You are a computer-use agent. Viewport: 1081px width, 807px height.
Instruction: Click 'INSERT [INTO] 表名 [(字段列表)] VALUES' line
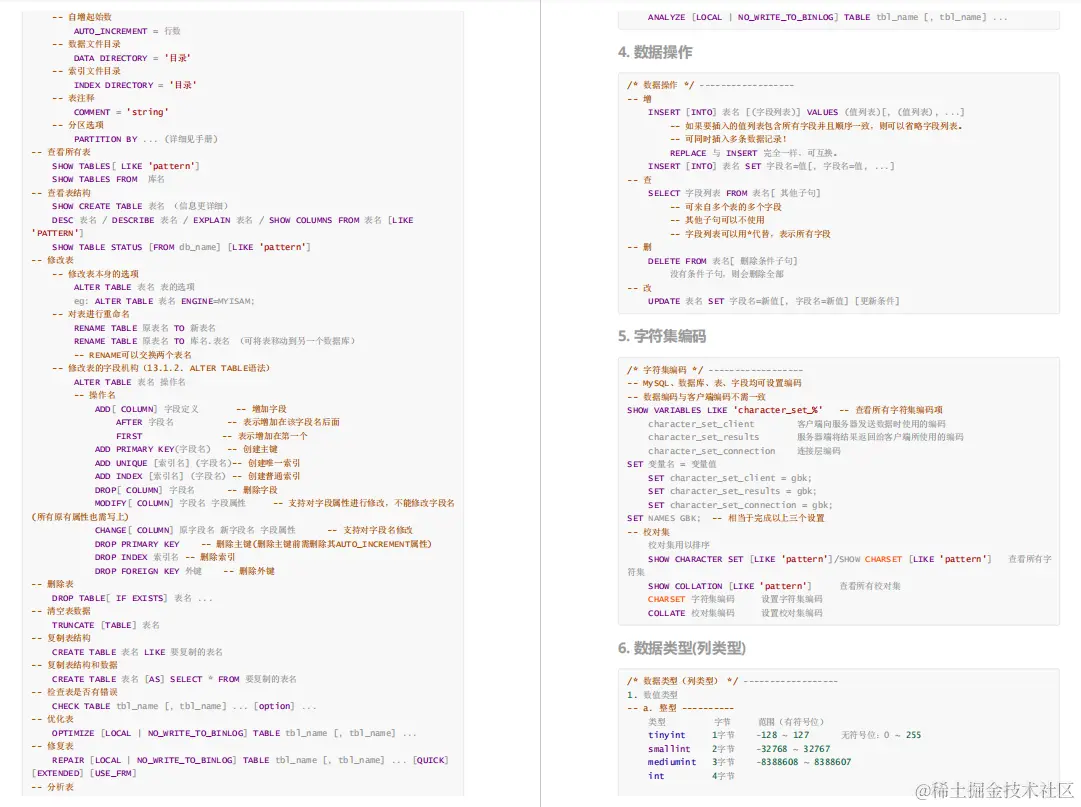click(806, 112)
